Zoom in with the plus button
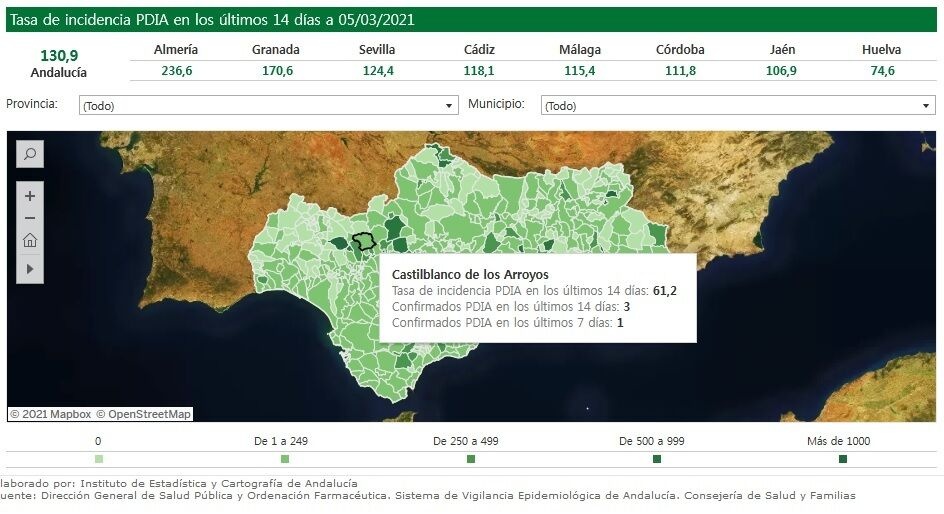Screen dimensions: 944x514 coord(30,196)
